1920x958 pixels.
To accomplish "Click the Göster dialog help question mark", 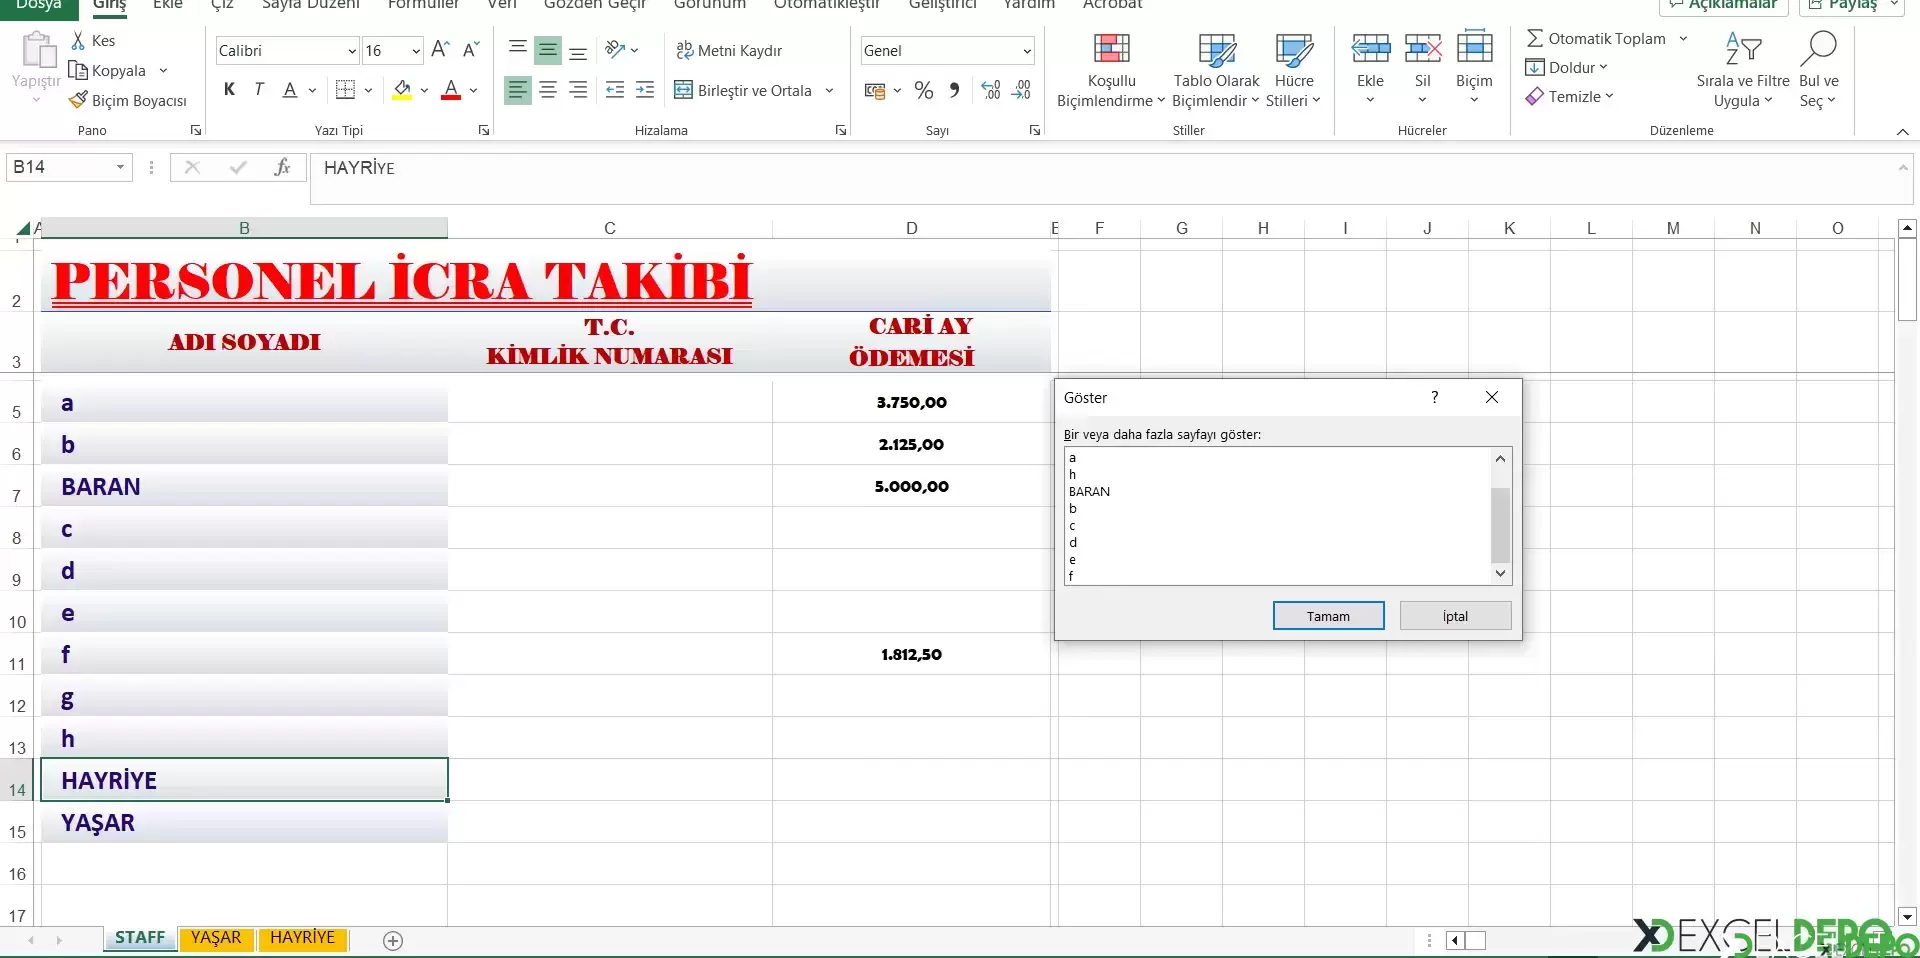I will tap(1435, 397).
